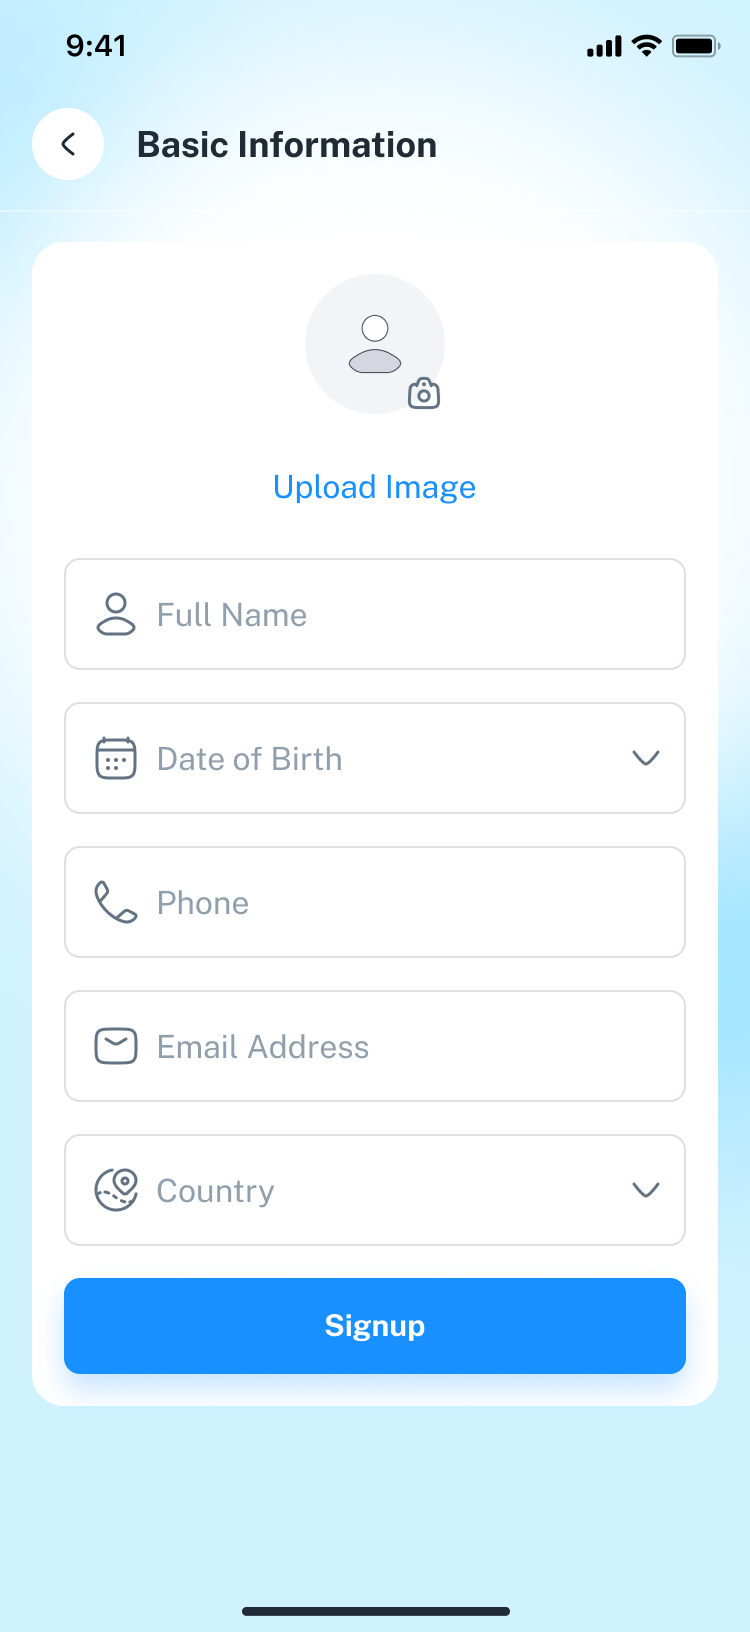Image resolution: width=750 pixels, height=1632 pixels.
Task: Click the camera icon on avatar
Action: (x=424, y=394)
